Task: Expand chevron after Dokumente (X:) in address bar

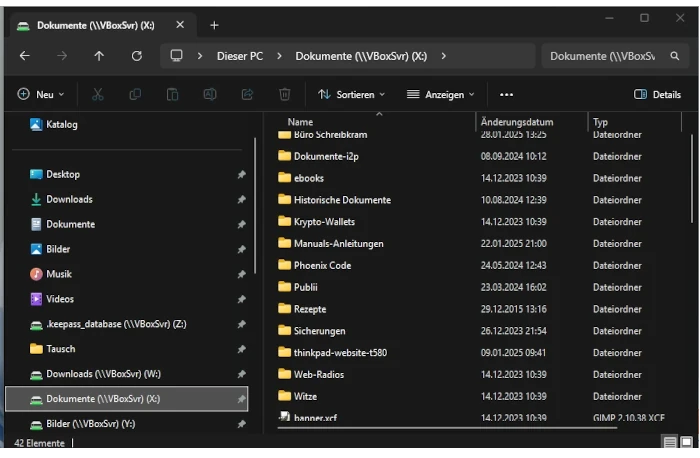Action: pos(443,56)
